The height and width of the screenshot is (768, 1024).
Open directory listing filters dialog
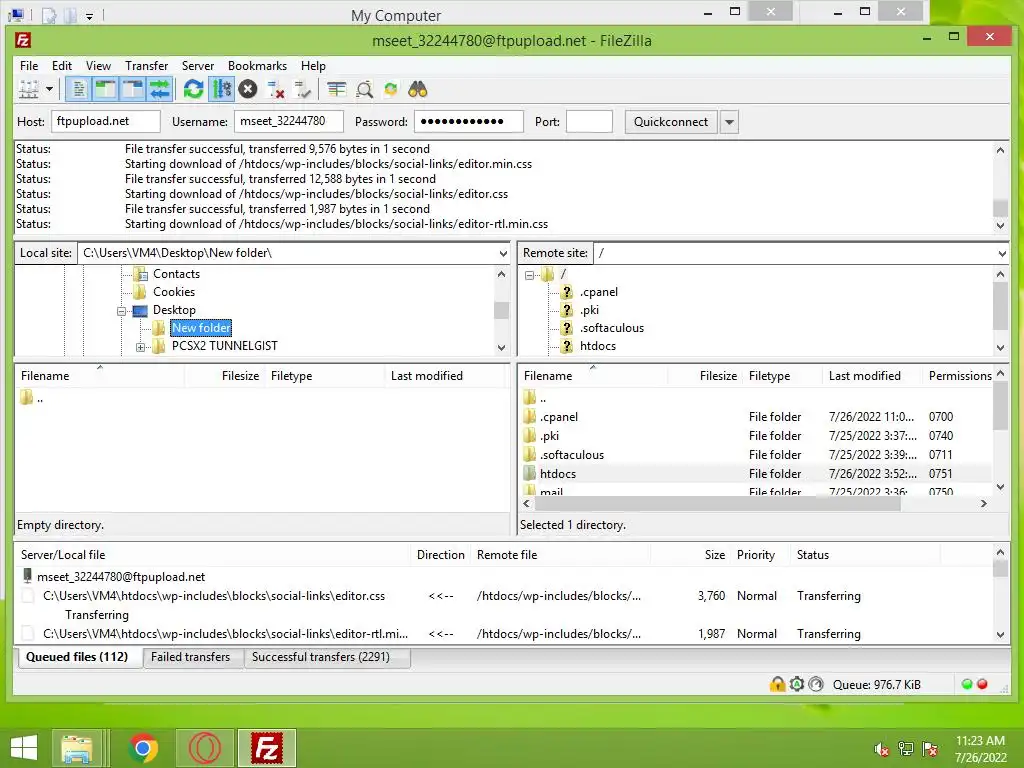pos(337,89)
